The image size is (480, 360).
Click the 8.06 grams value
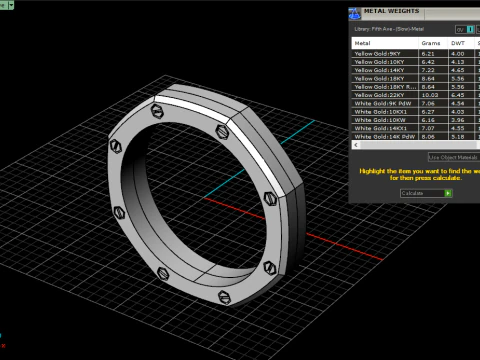tap(428, 136)
